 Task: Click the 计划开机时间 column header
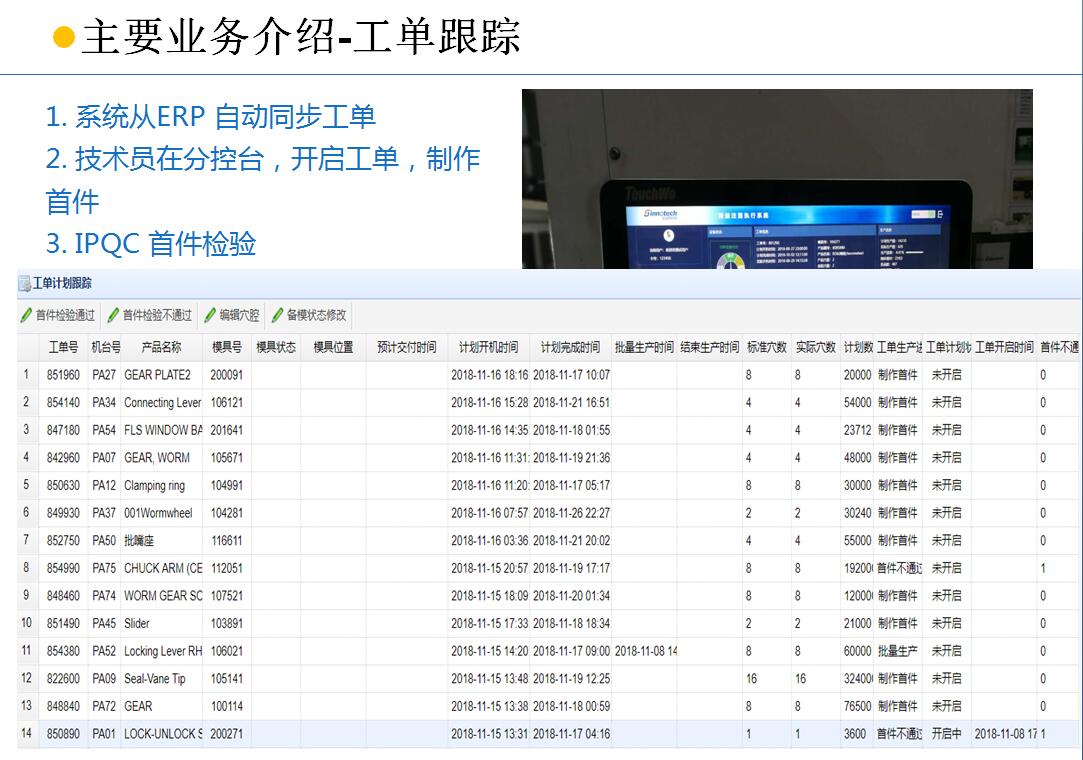point(488,348)
